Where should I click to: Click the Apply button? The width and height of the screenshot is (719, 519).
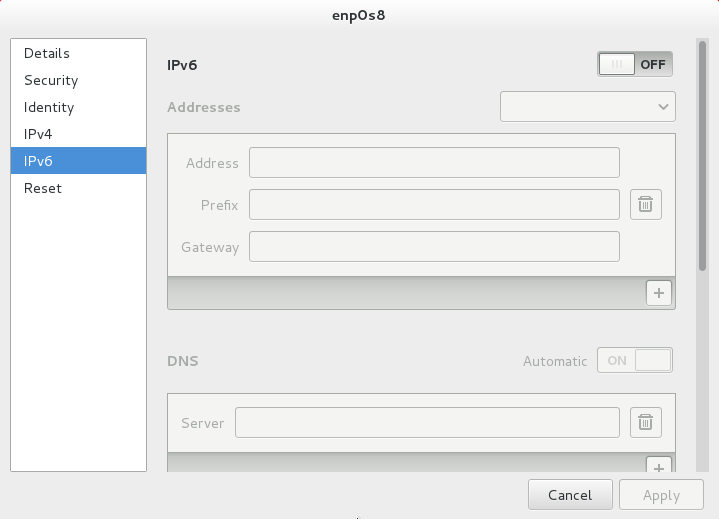tap(661, 495)
